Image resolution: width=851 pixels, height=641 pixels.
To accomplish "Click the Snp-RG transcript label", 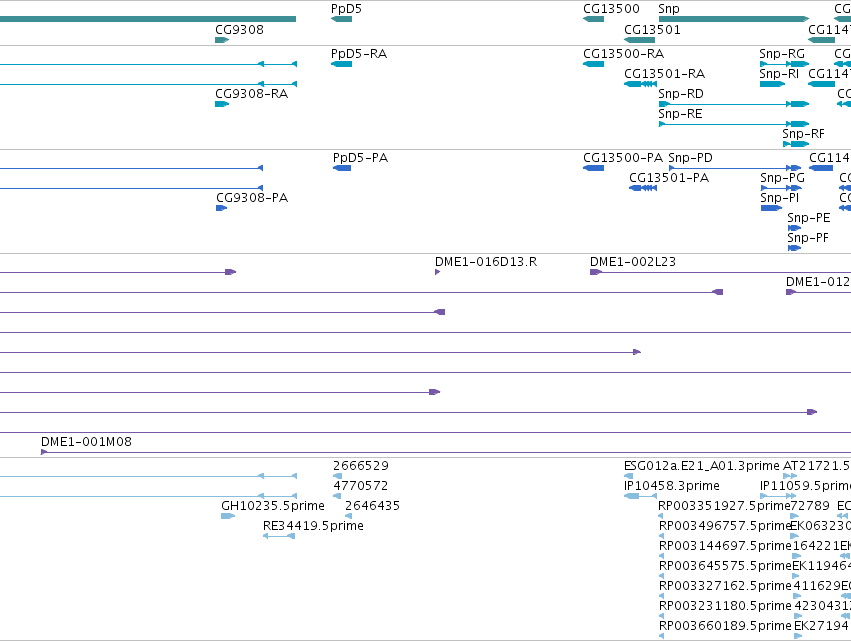I will (x=782, y=54).
